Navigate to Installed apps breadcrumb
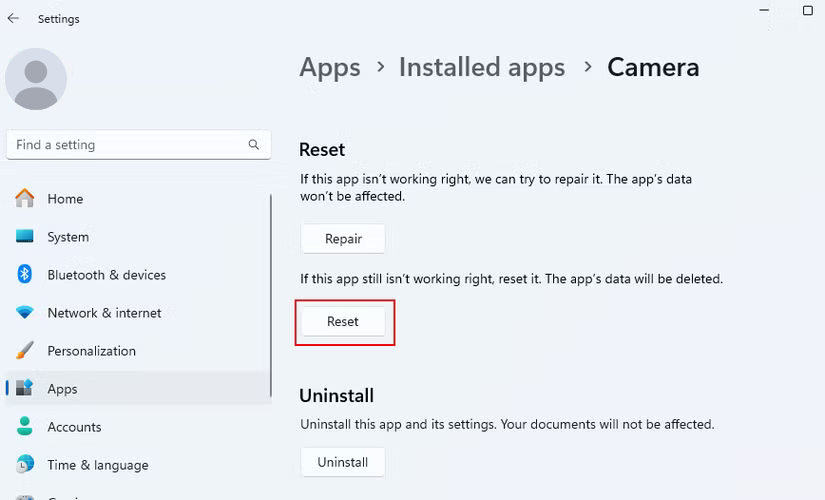 click(x=481, y=67)
